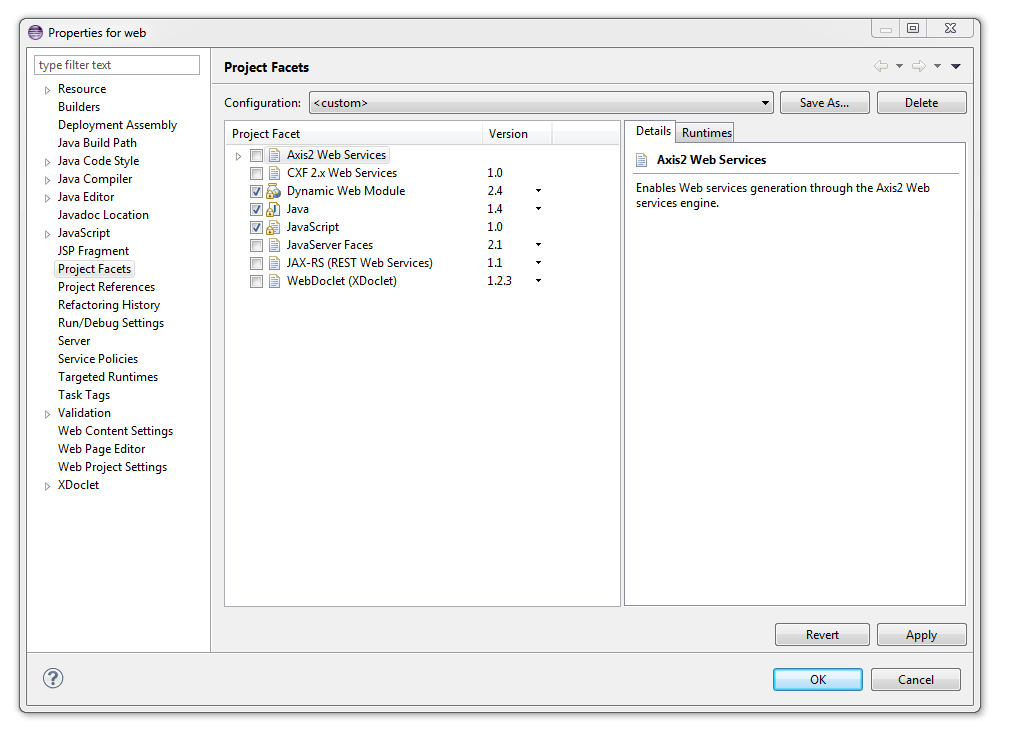Screen dimensions: 1011x736
Task: Open help via the question mark icon
Action: click(52, 678)
